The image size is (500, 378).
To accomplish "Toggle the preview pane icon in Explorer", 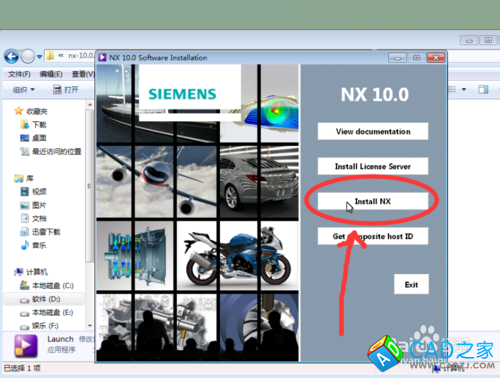I will pyautogui.click(x=483, y=89).
